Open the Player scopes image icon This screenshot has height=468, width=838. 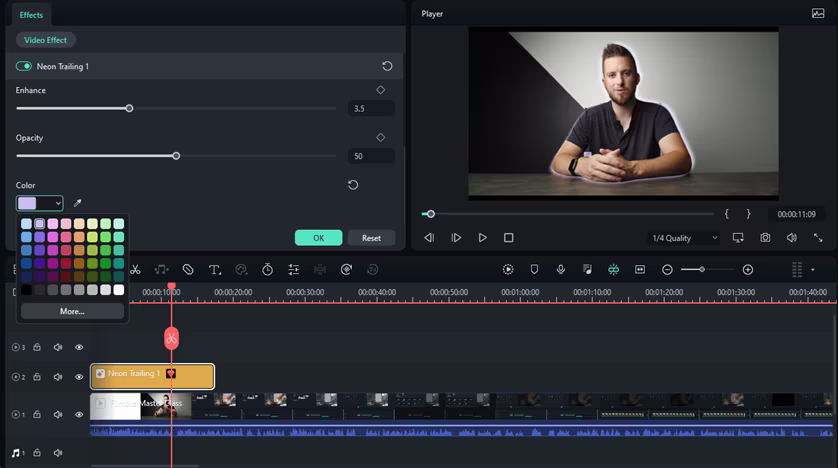click(x=818, y=13)
